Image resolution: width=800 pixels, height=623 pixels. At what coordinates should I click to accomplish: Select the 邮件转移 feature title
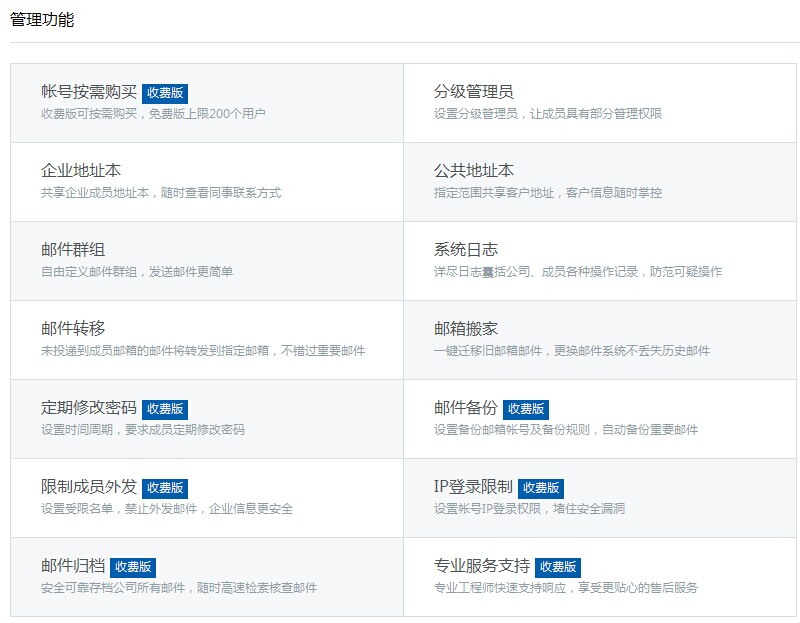click(x=73, y=329)
